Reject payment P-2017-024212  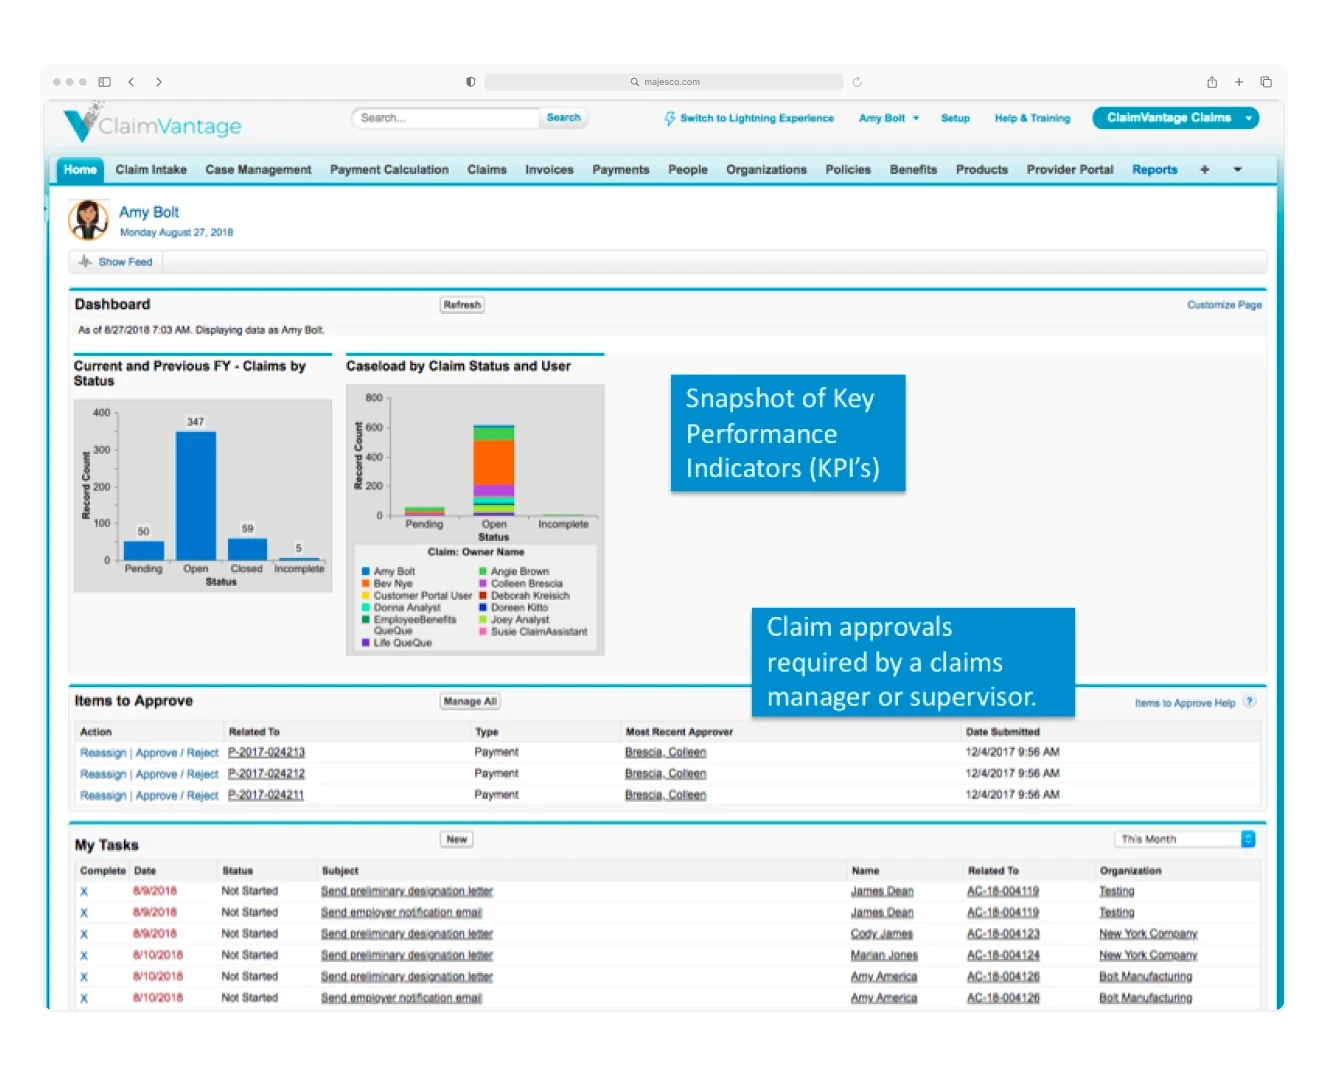(202, 774)
